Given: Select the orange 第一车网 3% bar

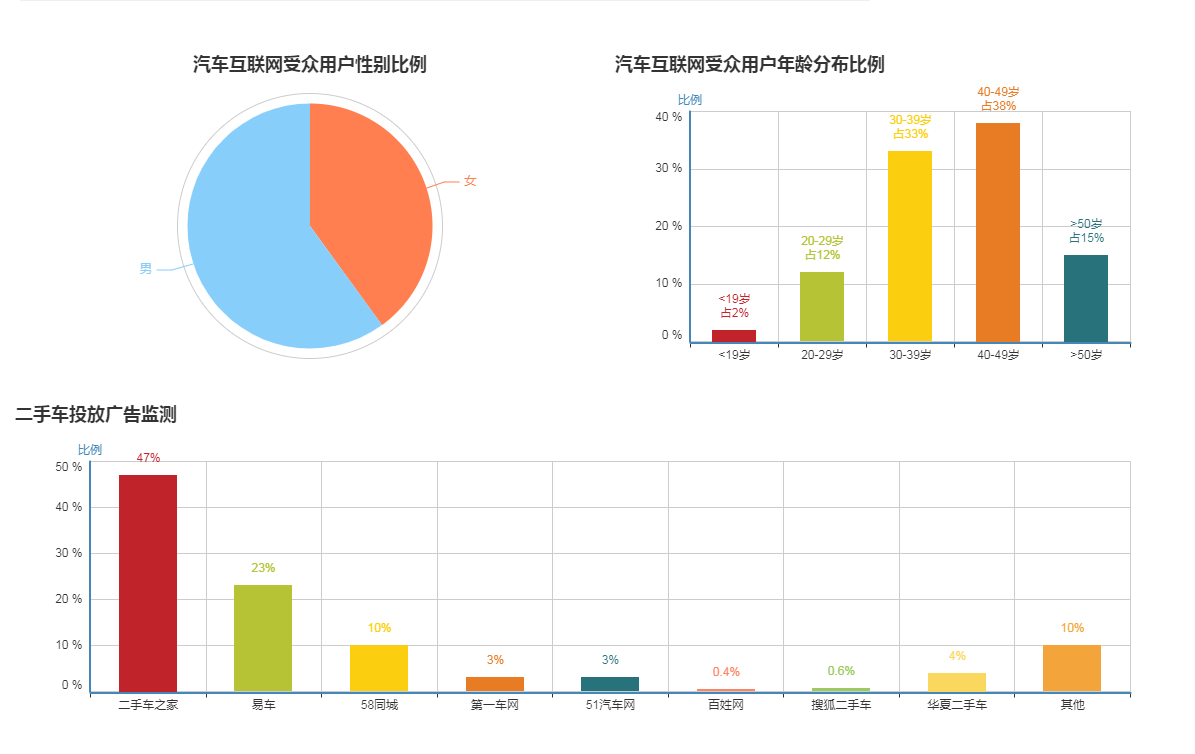Looking at the screenshot, I should [x=494, y=684].
